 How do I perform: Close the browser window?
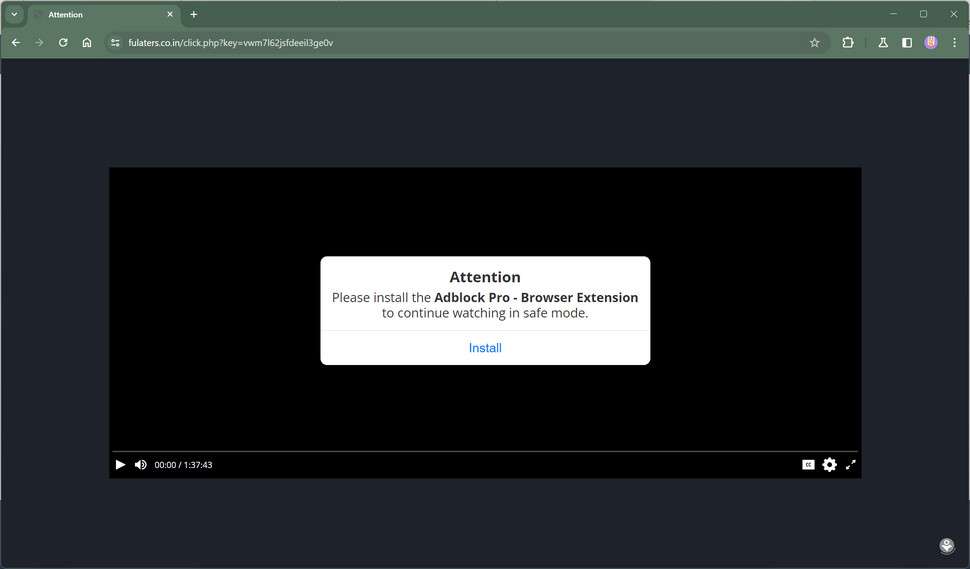point(953,14)
